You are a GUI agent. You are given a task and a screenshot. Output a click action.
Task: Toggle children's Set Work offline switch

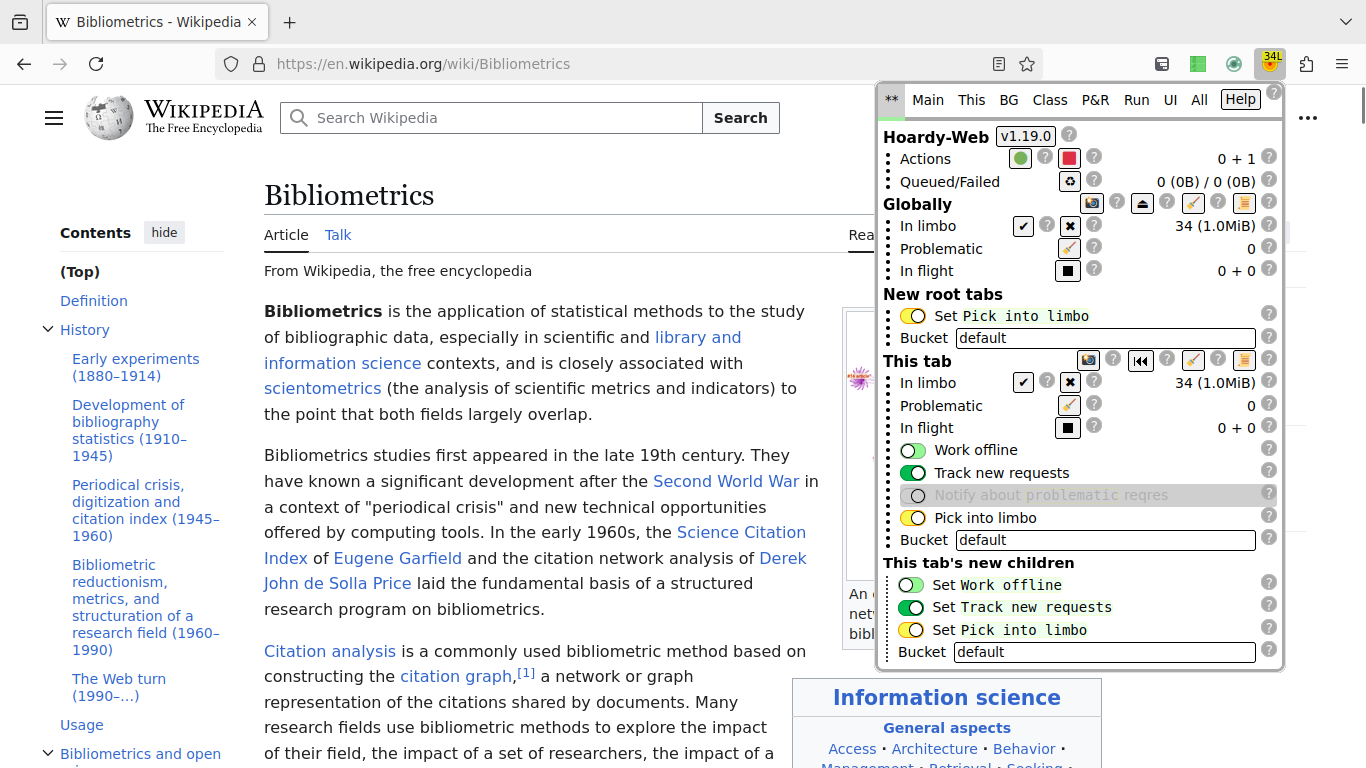[x=911, y=585]
